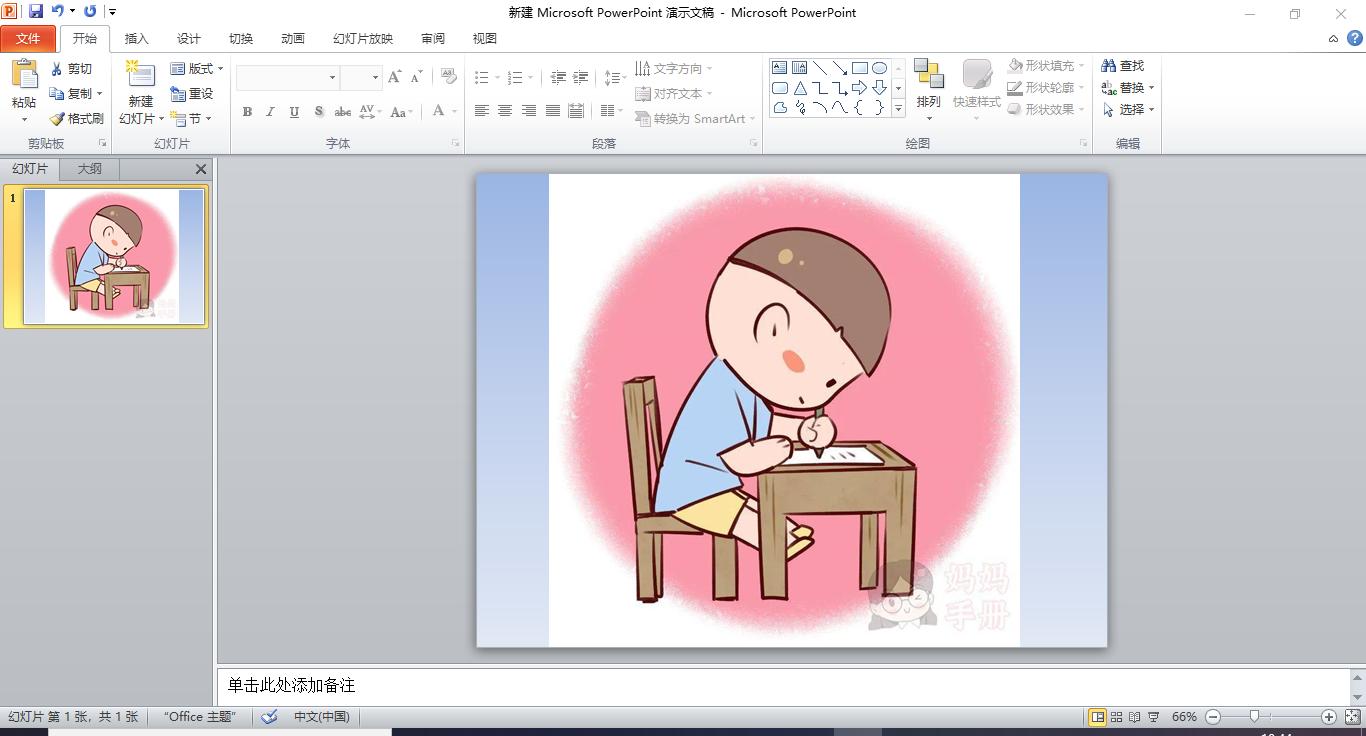Open the Find (查找) command
The height and width of the screenshot is (736, 1366).
pos(1122,64)
